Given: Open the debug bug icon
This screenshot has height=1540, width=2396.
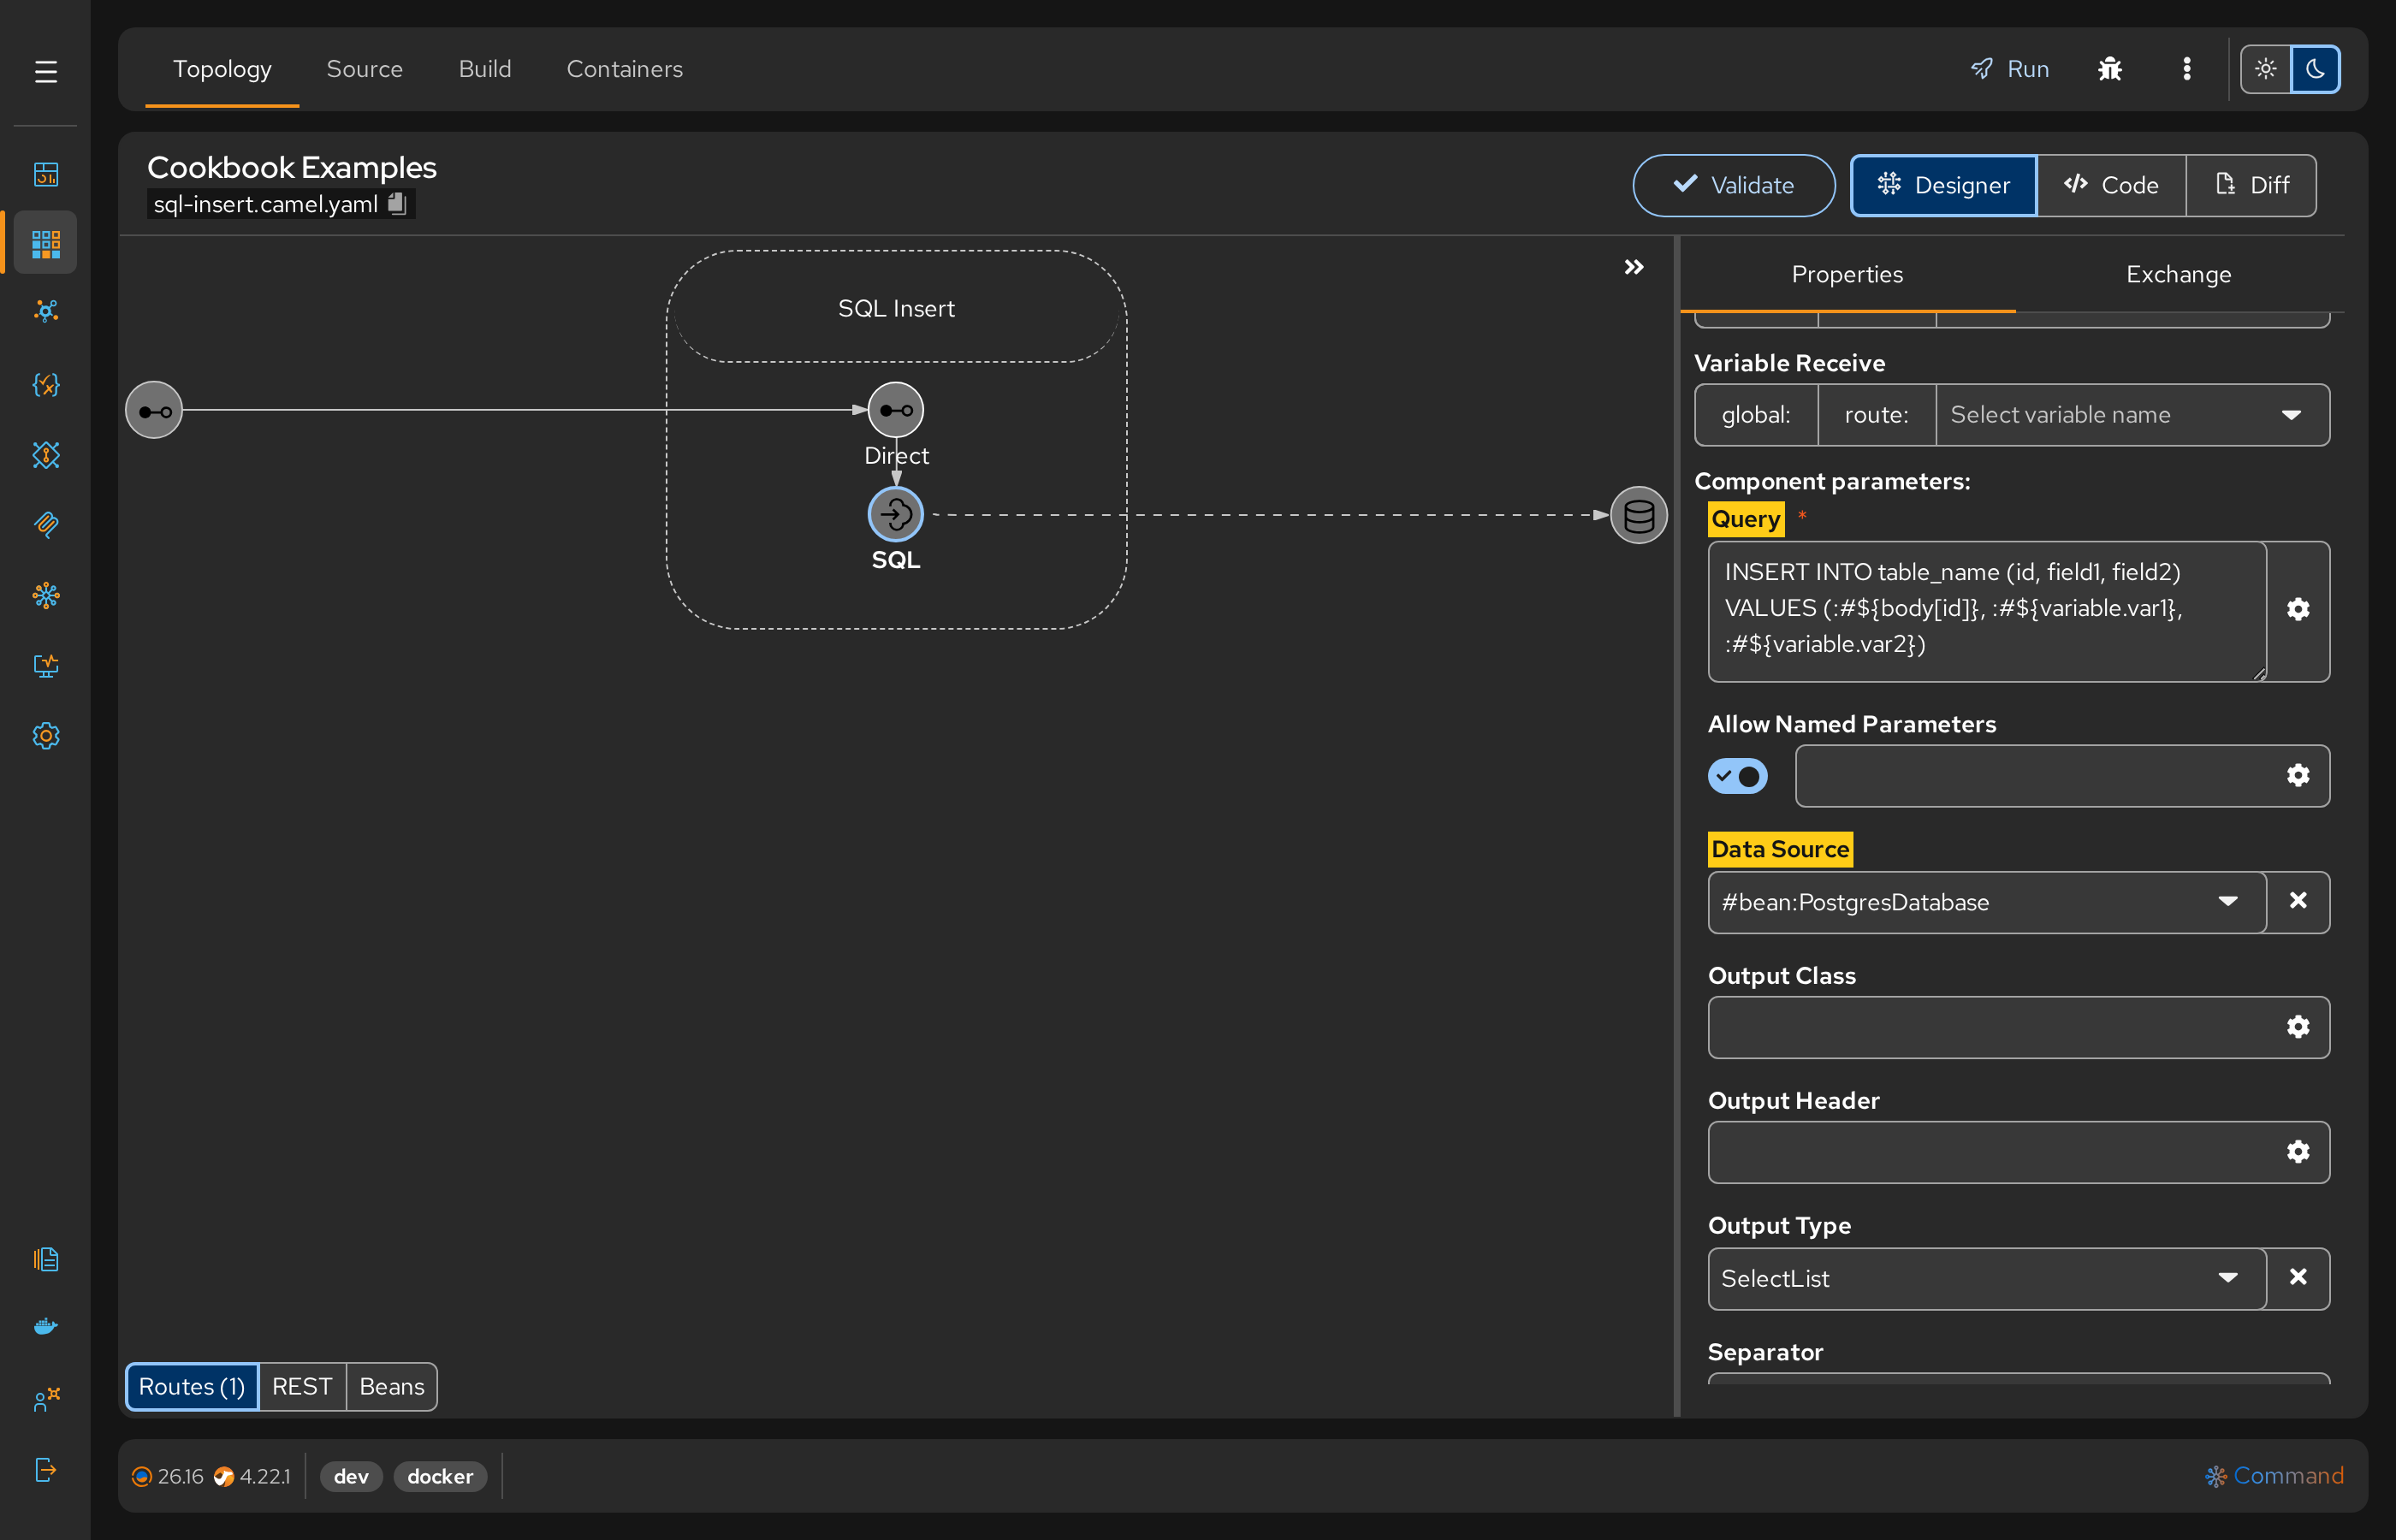Looking at the screenshot, I should pyautogui.click(x=2109, y=69).
